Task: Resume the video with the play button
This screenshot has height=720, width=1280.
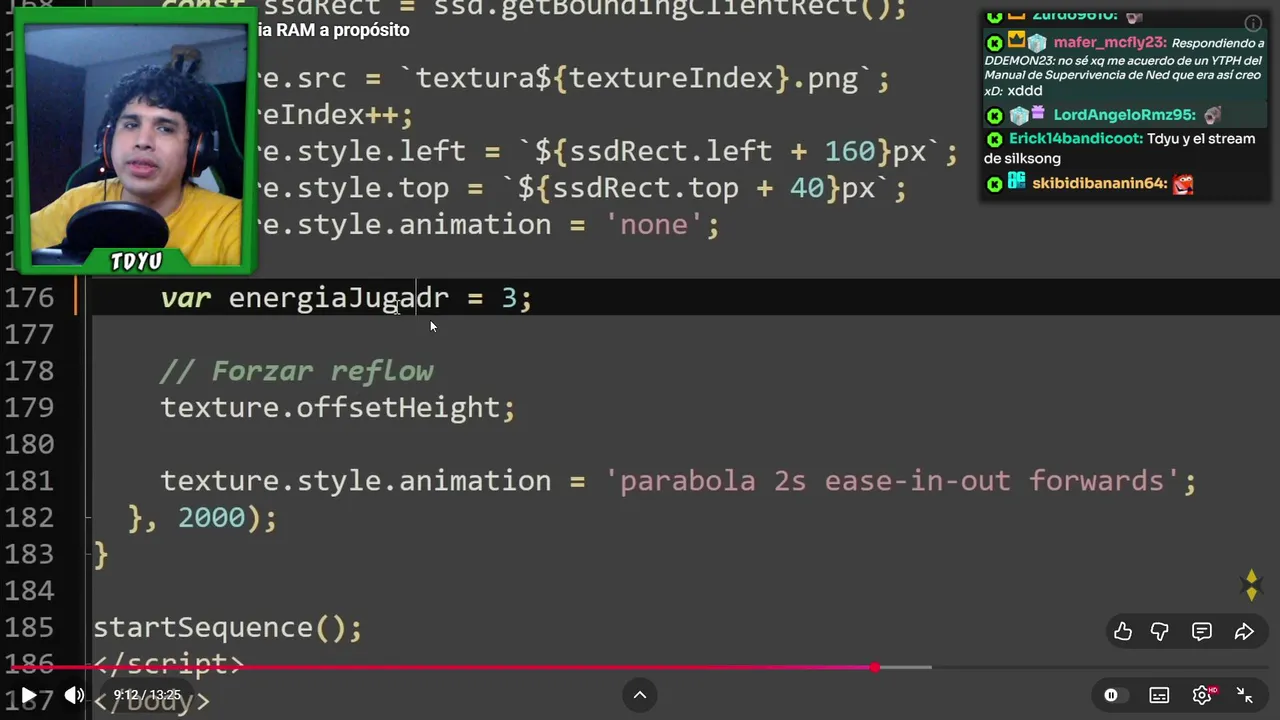Action: pos(29,695)
